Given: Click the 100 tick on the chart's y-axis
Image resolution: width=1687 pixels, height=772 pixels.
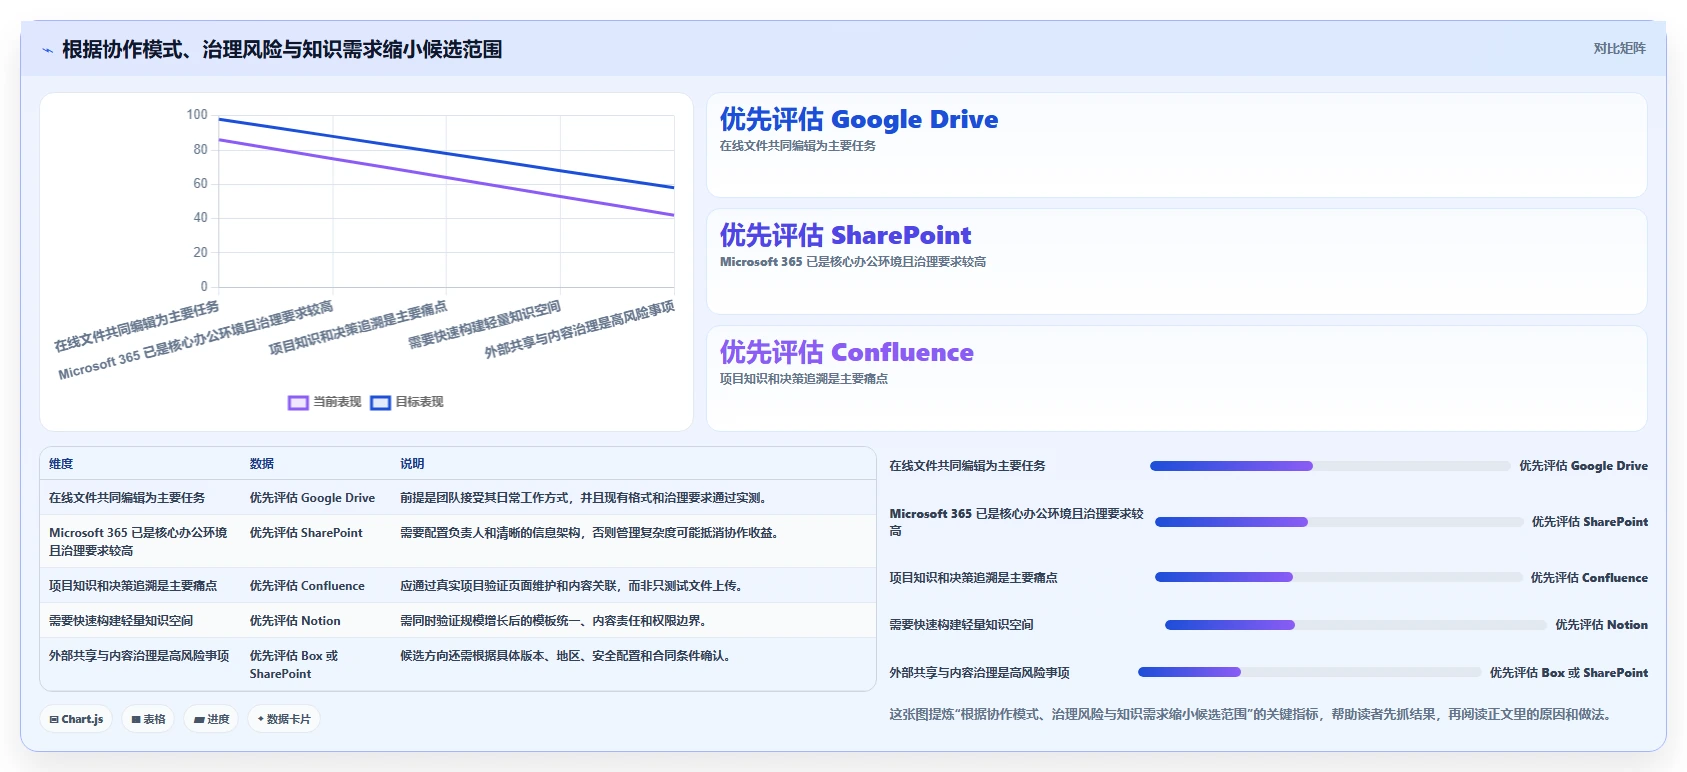Looking at the screenshot, I should point(197,115).
